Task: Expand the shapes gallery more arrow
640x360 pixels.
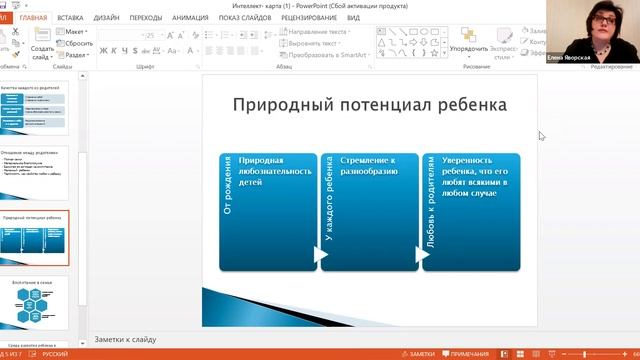Action: pyautogui.click(x=444, y=53)
